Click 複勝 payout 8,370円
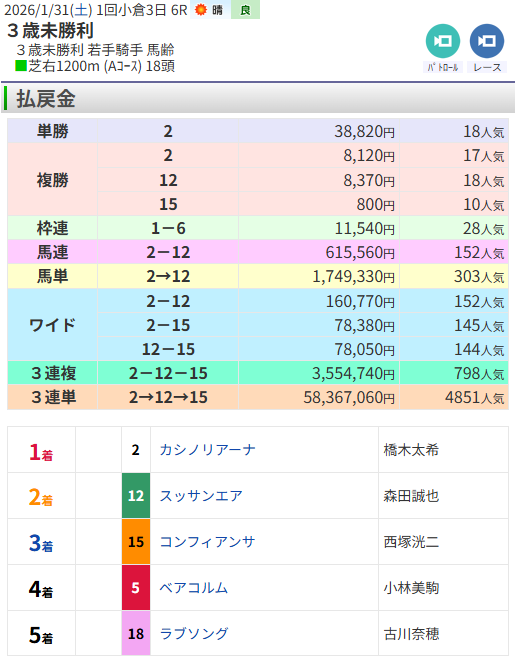This screenshot has width=516, height=661. tap(369, 180)
